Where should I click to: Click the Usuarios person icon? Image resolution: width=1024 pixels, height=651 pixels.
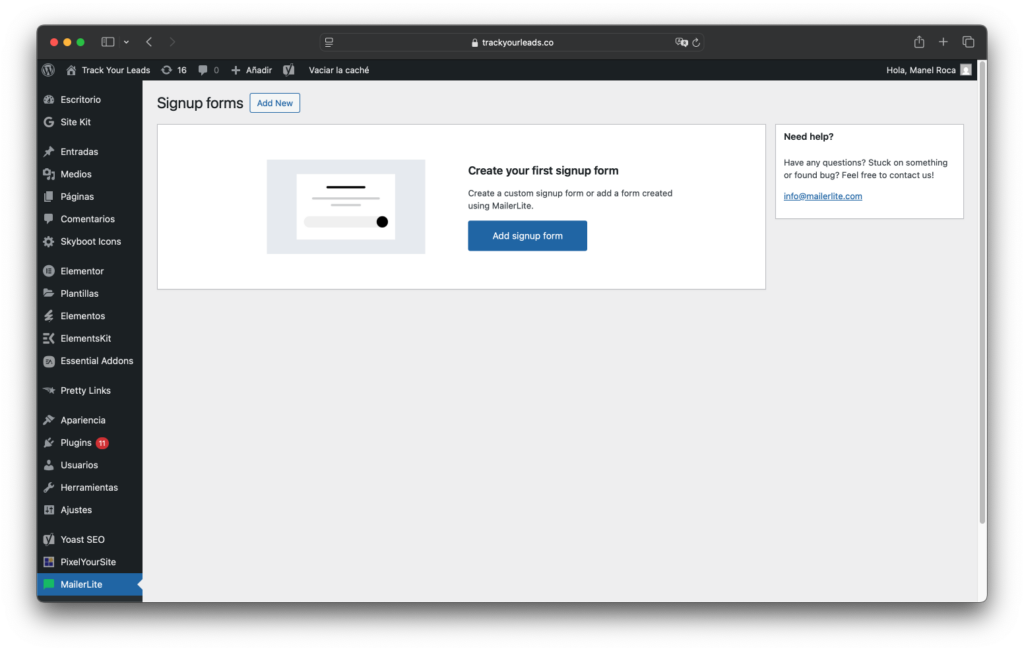click(49, 465)
